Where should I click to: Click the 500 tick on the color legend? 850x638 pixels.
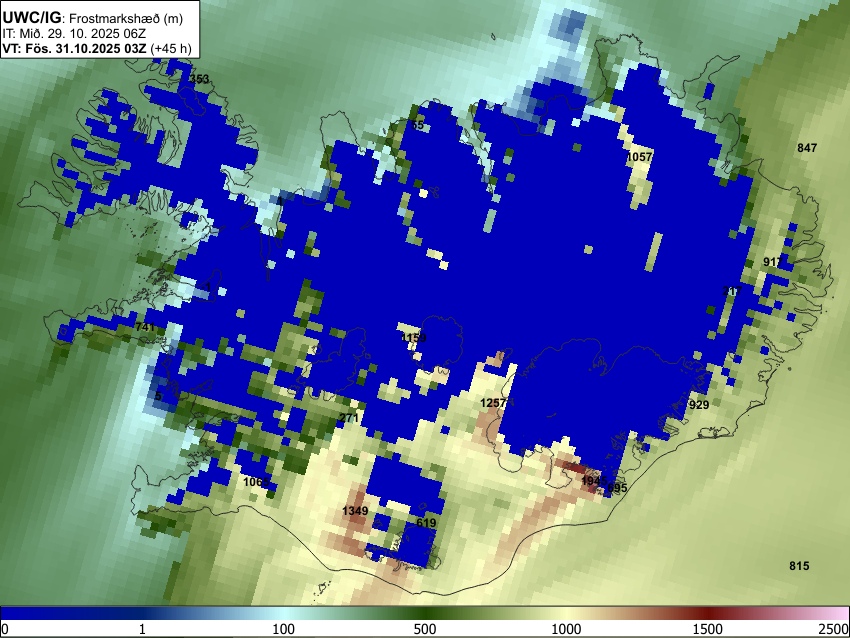click(424, 629)
